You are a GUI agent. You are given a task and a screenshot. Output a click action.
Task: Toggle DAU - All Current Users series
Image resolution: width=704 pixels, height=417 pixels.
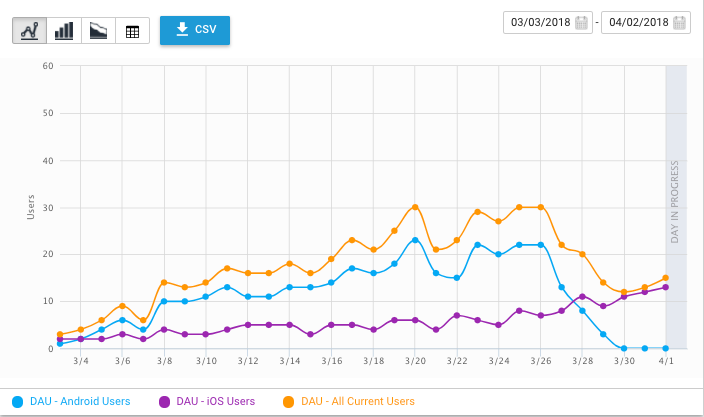[357, 401]
